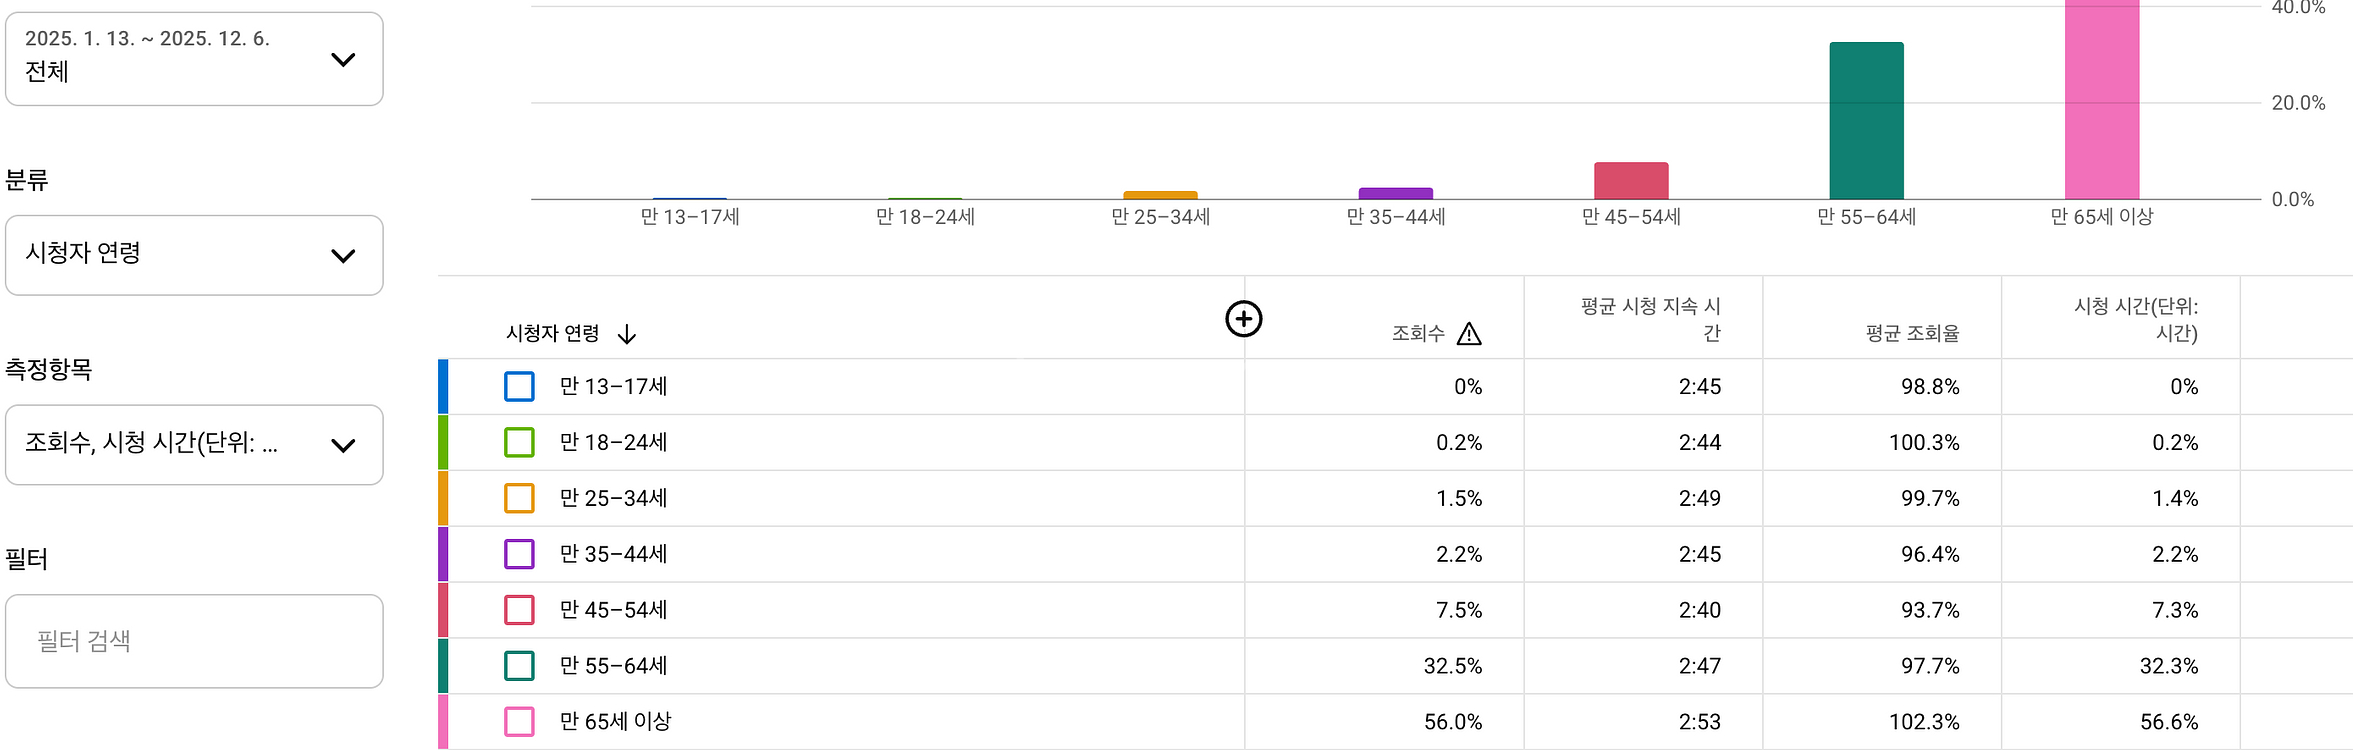The width and height of the screenshot is (2353, 750).
Task: Select the 만 55–64세 checkbox
Action: tap(519, 665)
